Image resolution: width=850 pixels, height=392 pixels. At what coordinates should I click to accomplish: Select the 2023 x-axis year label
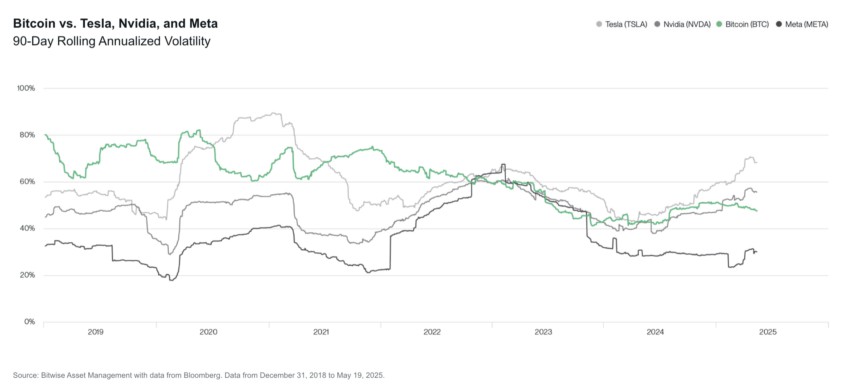[x=544, y=332]
